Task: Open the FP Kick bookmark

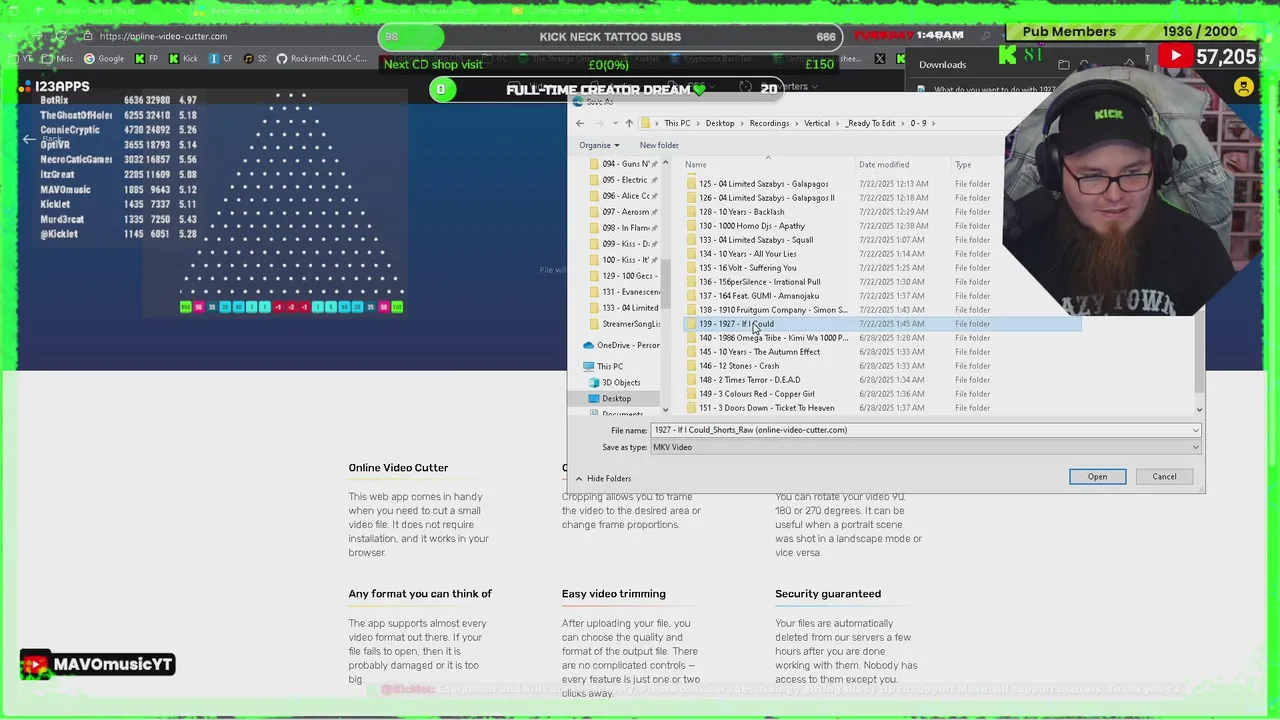Action: [146, 58]
